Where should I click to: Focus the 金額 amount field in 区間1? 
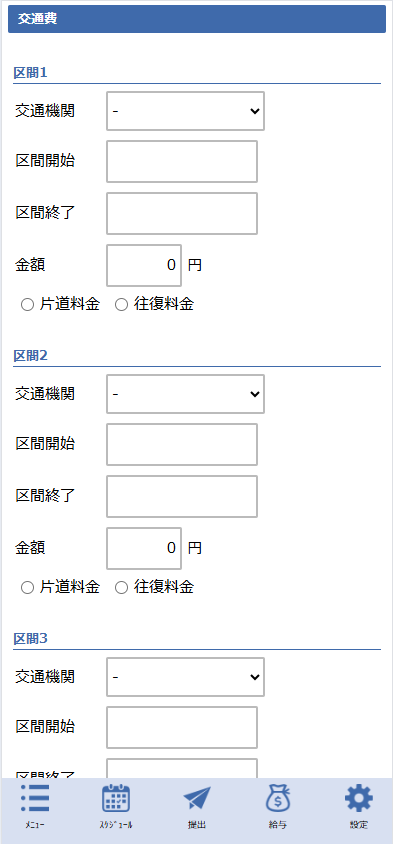pyautogui.click(x=144, y=265)
